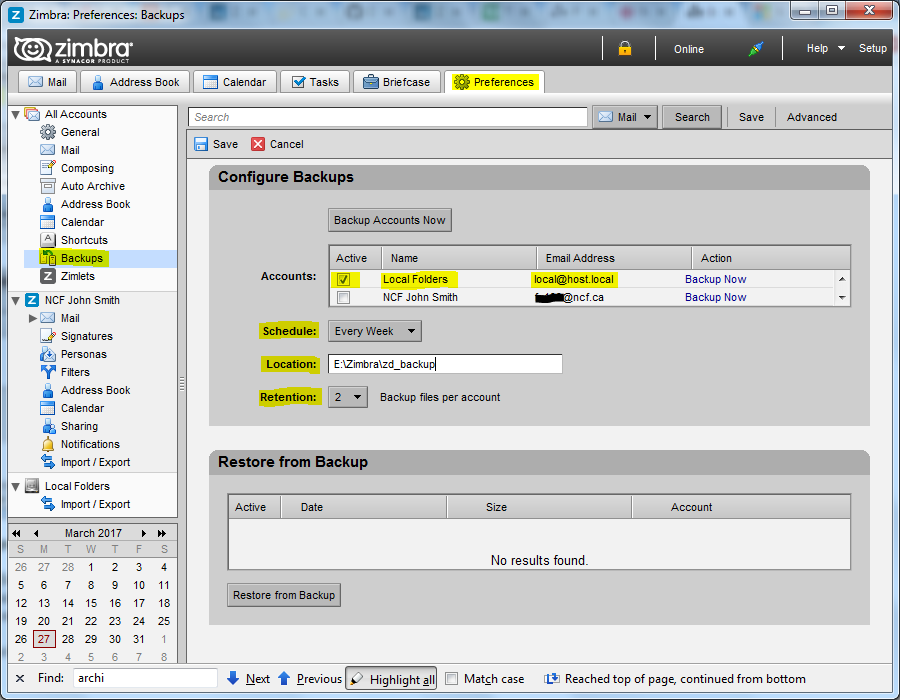The width and height of the screenshot is (900, 700).
Task: Uncheck Active box for Local Folders
Action: click(x=343, y=279)
